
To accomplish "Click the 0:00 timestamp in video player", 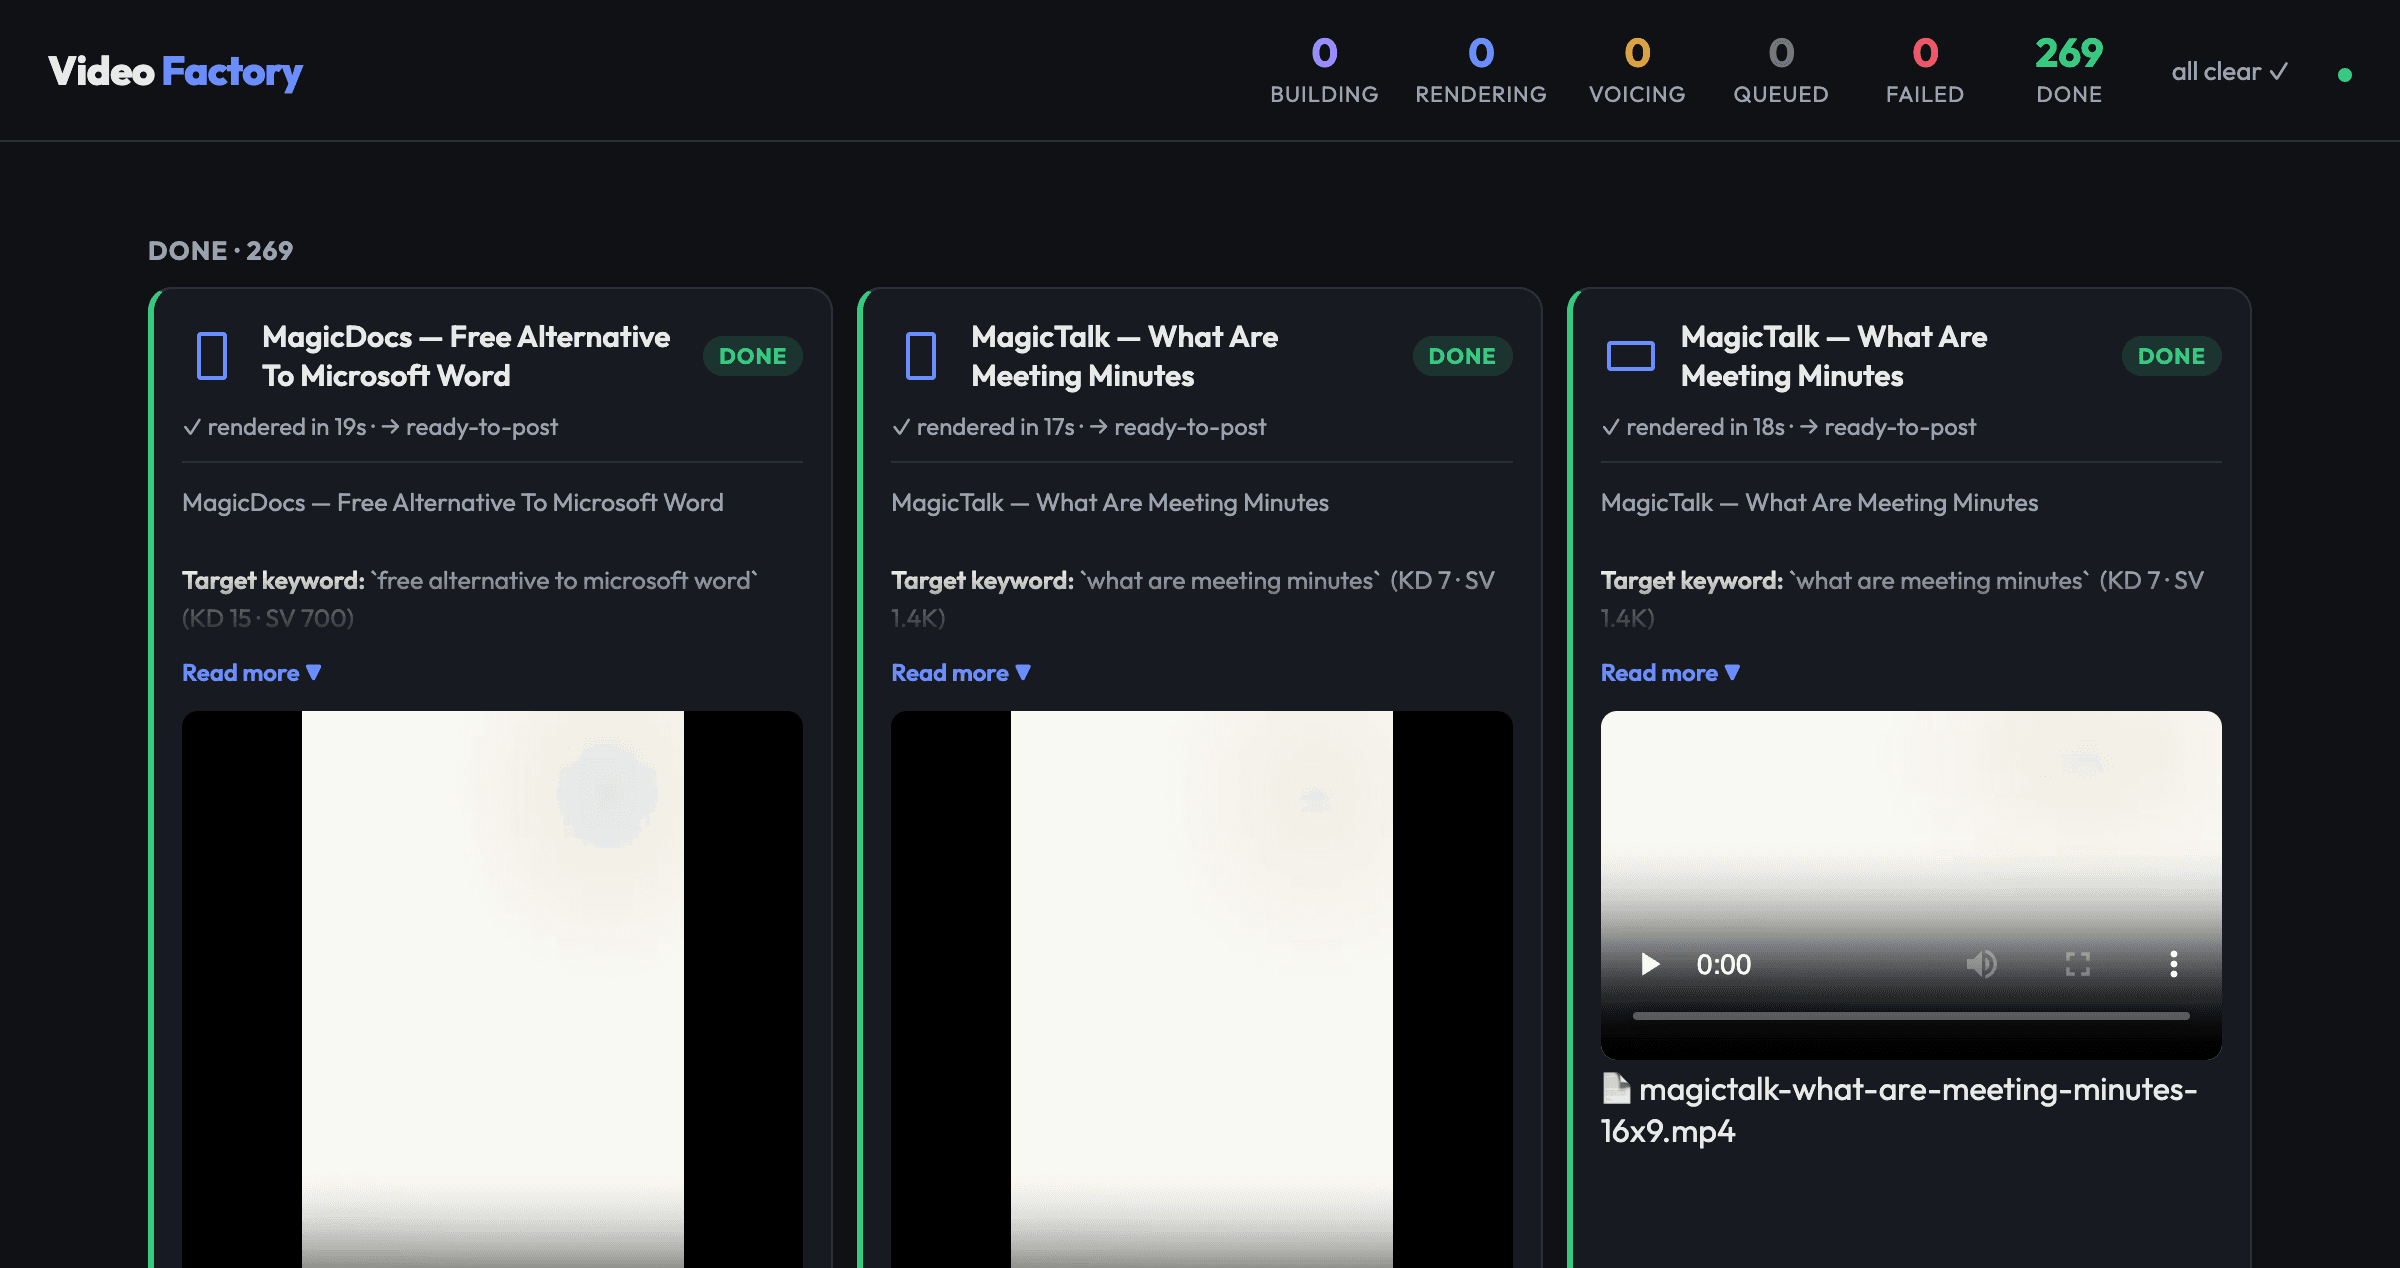I will (1723, 964).
